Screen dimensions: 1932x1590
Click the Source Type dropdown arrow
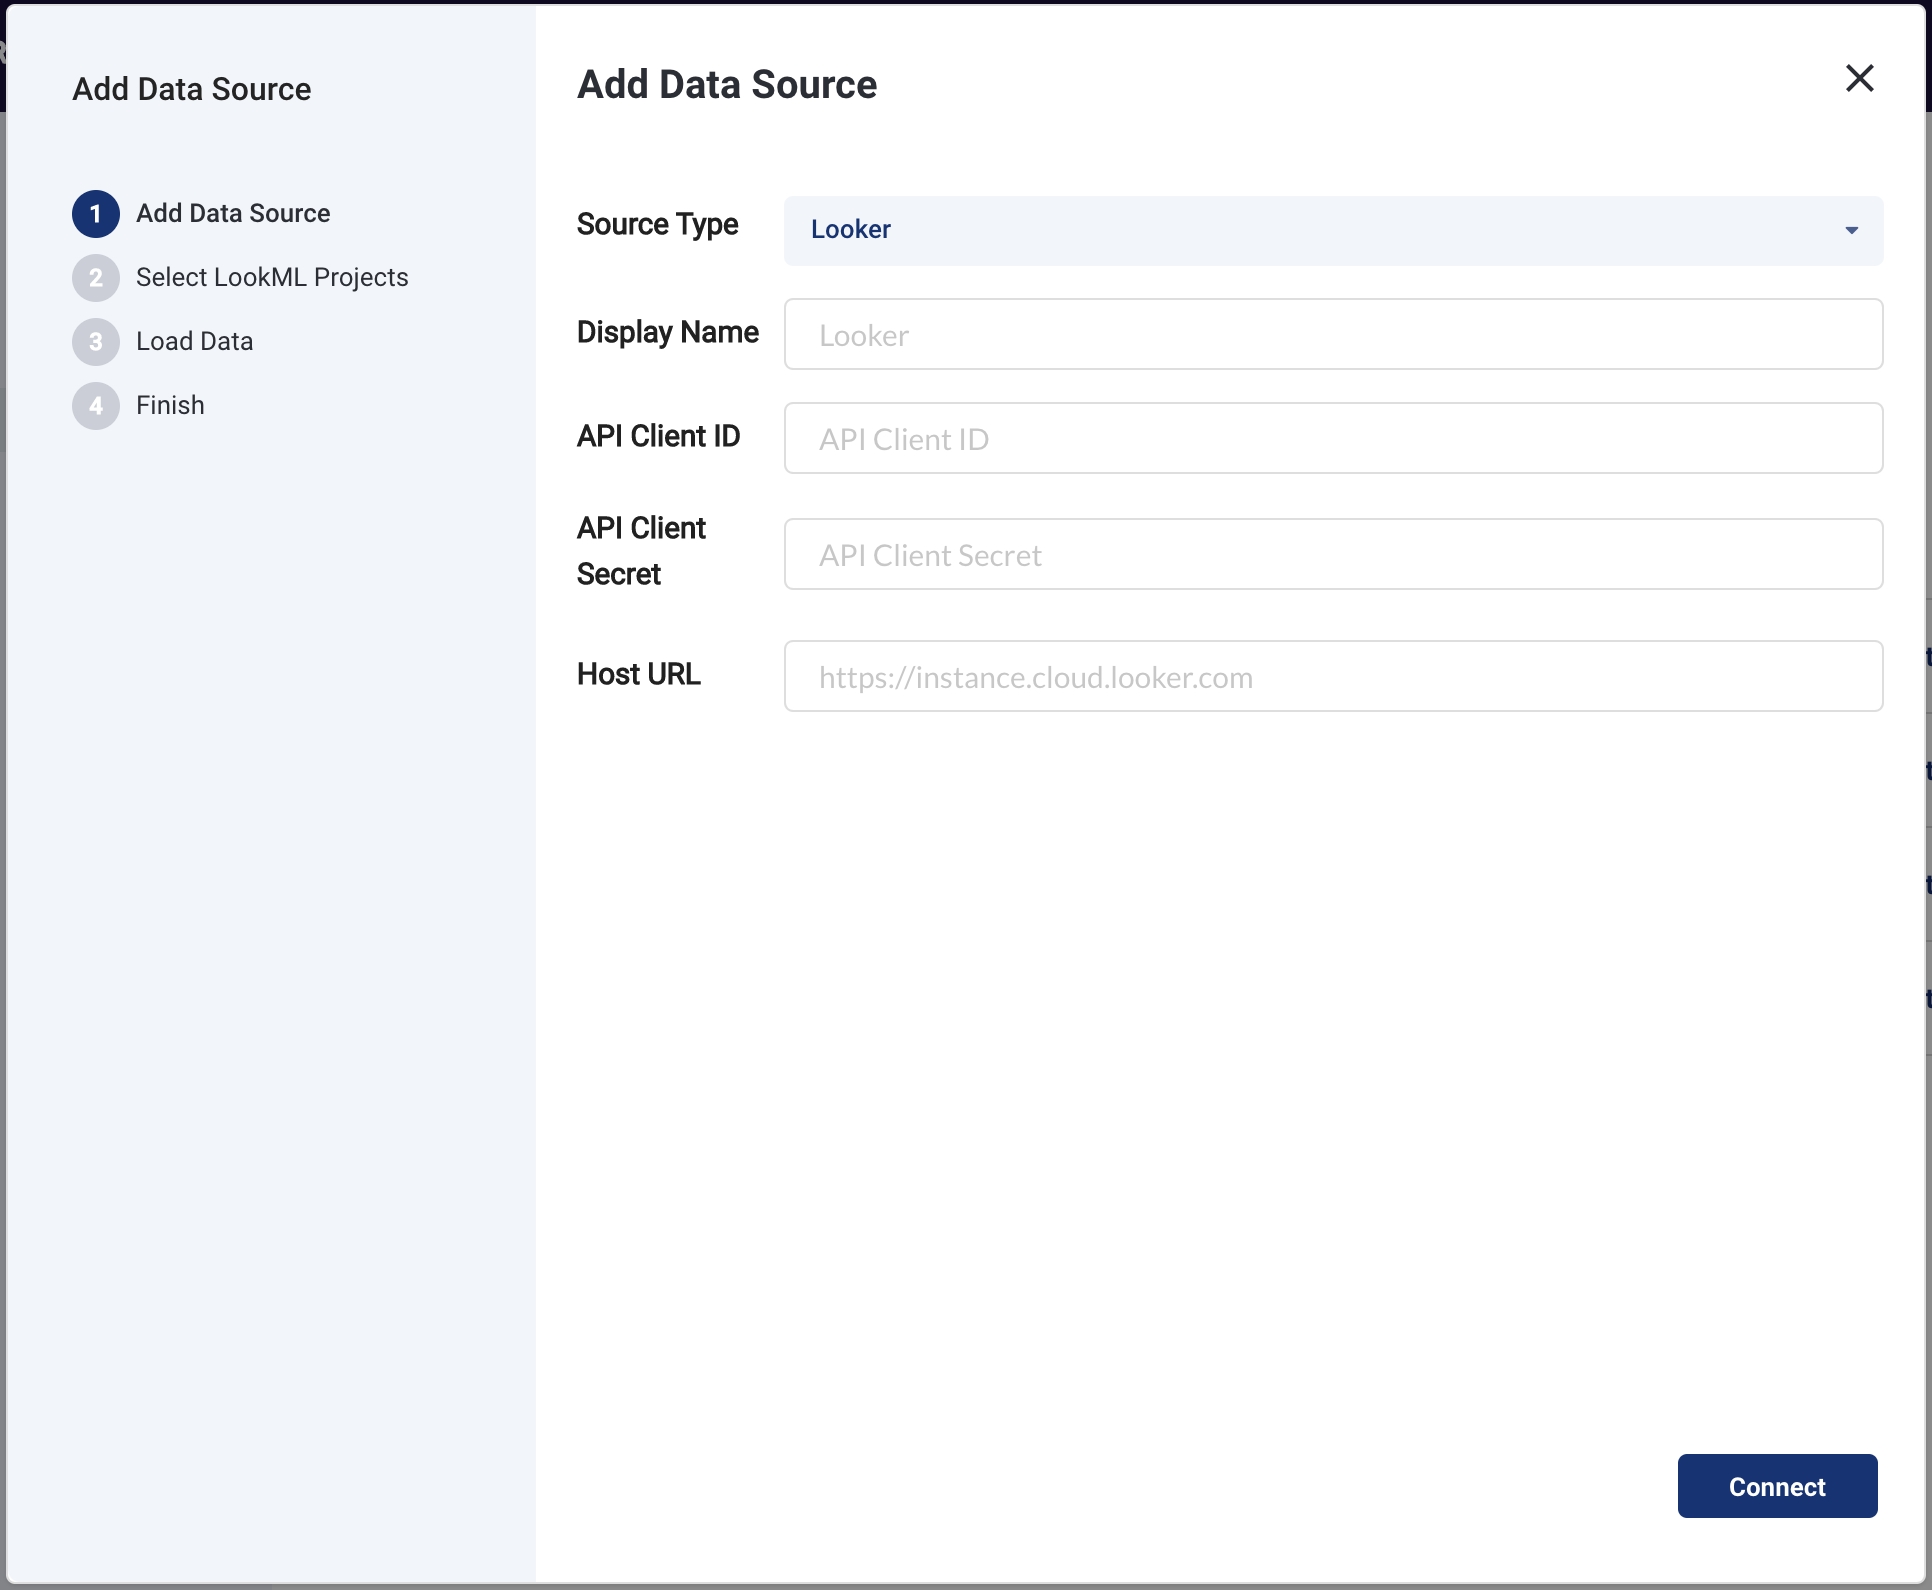click(x=1851, y=231)
